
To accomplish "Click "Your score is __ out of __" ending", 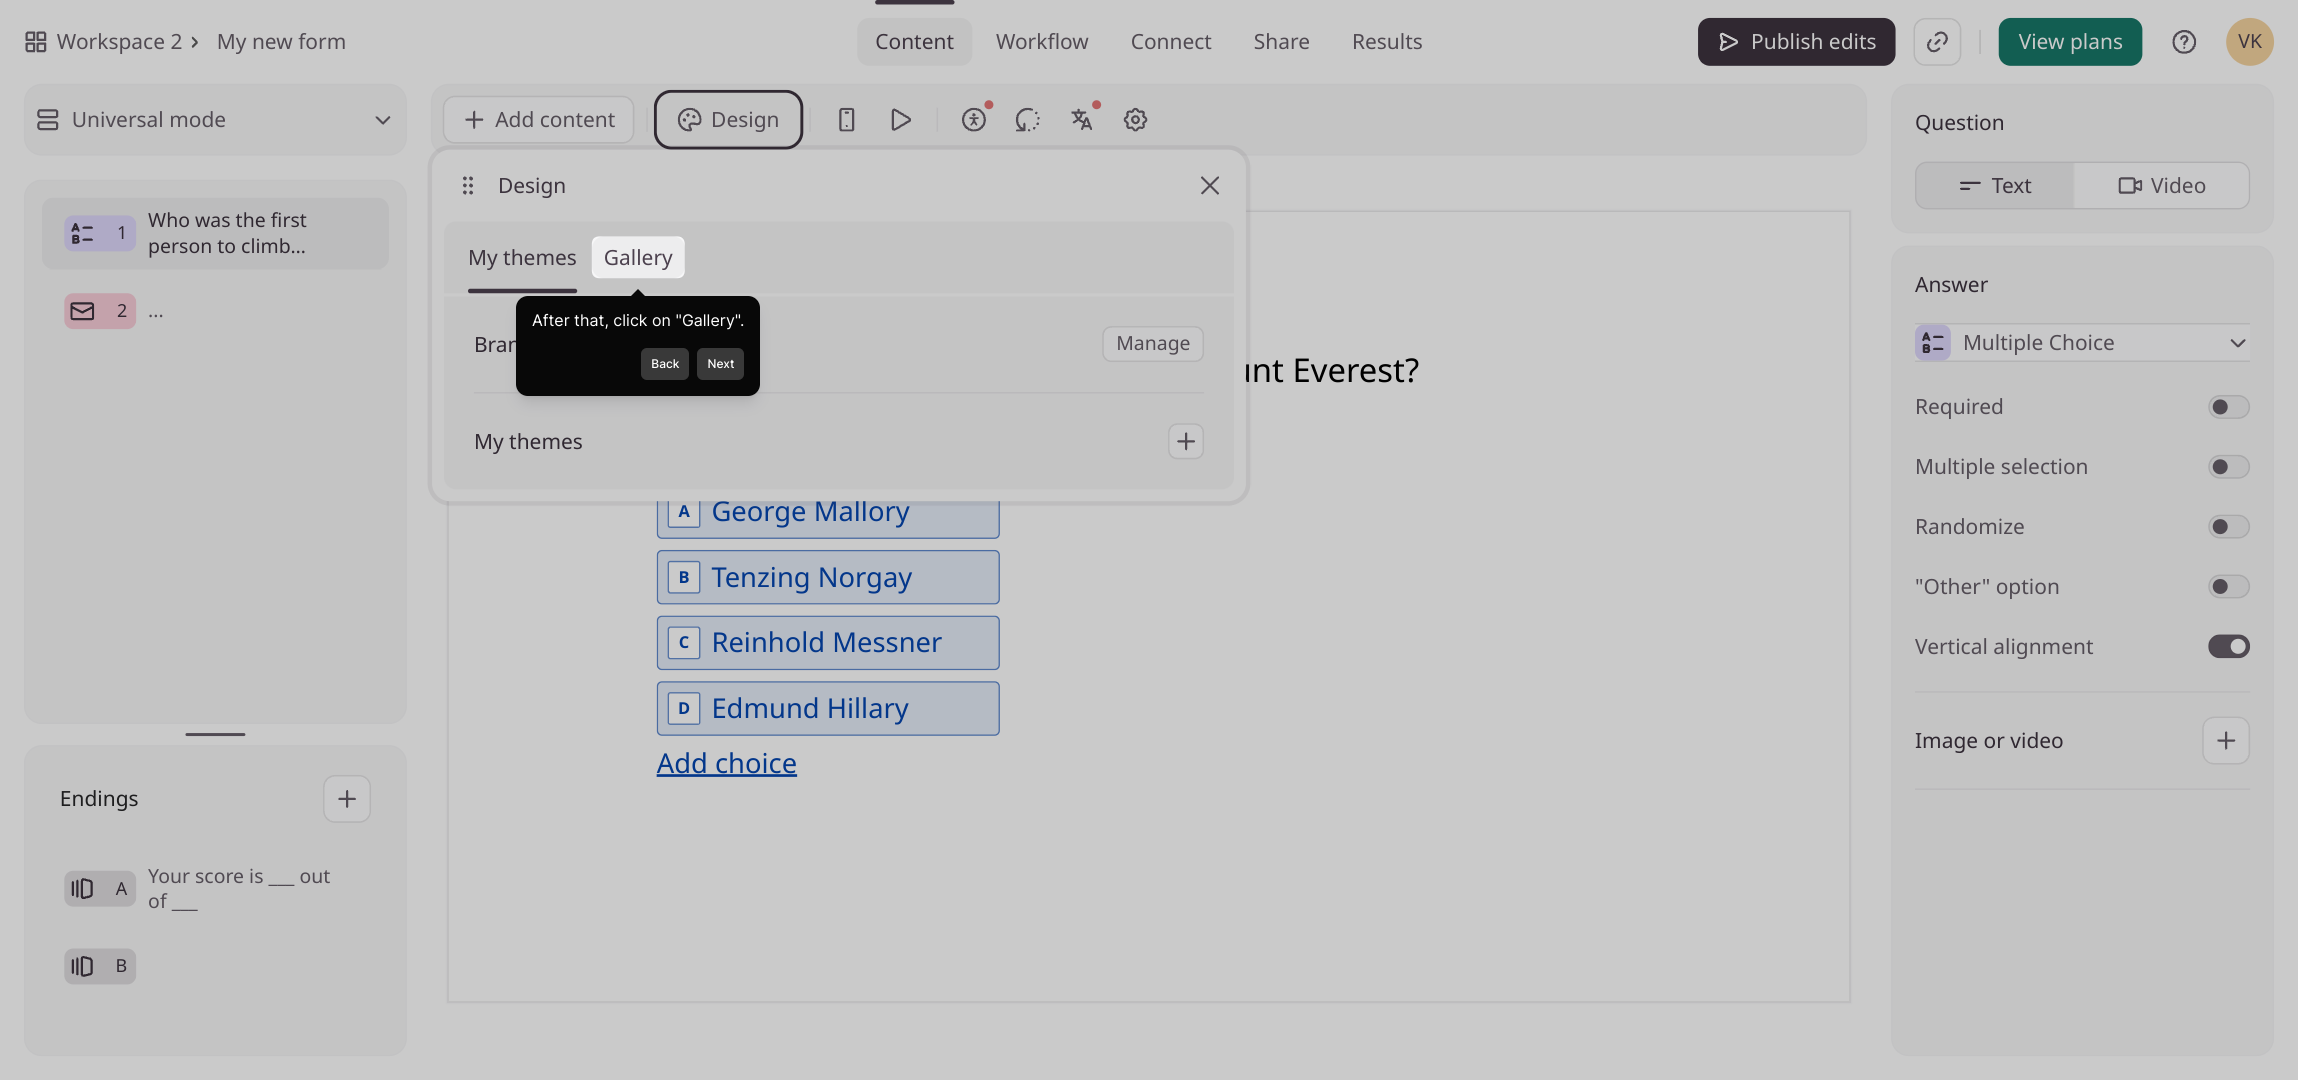I will (239, 889).
